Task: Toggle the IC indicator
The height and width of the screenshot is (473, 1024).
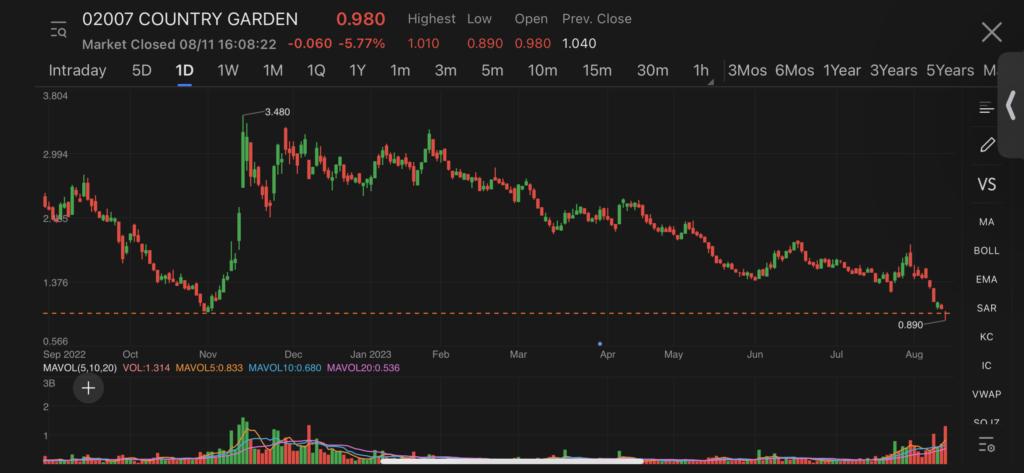Action: click(x=986, y=366)
